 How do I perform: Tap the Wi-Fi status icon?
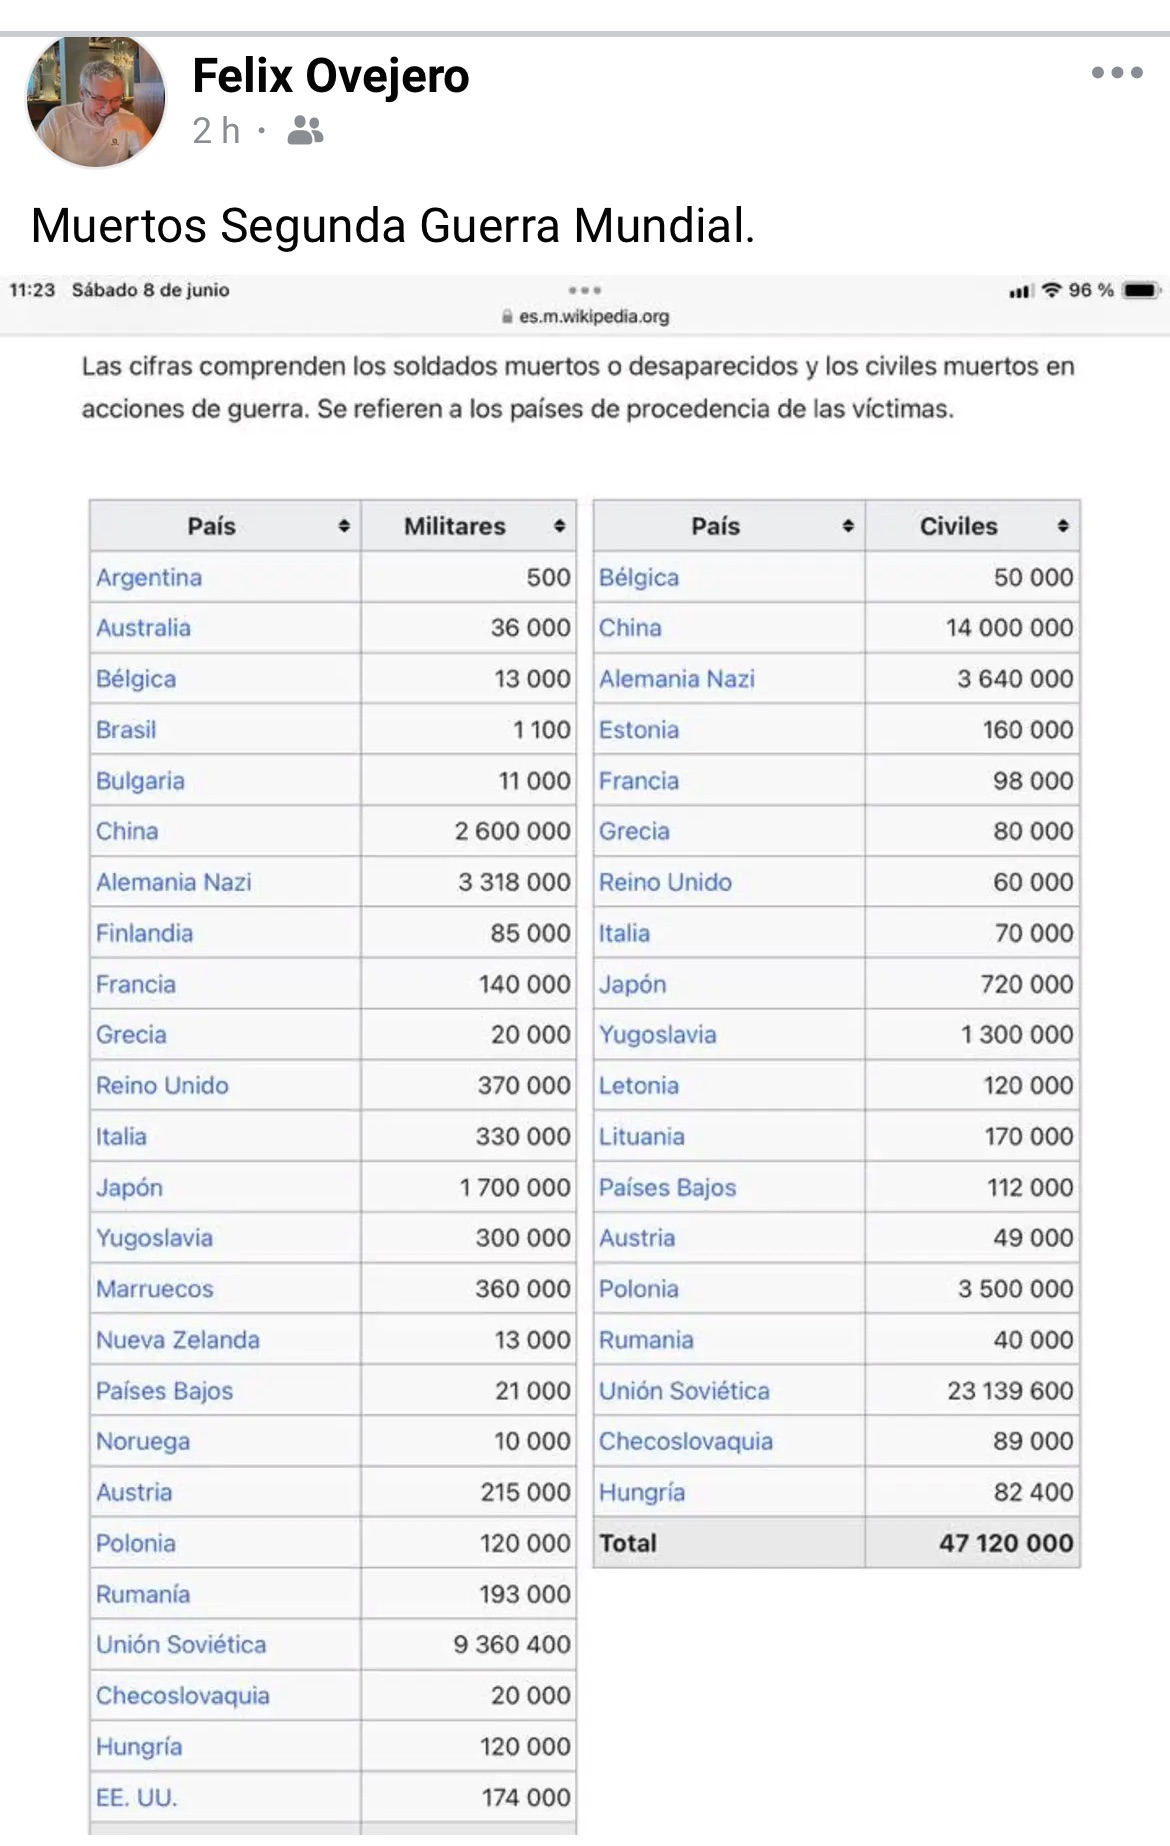click(x=1051, y=290)
